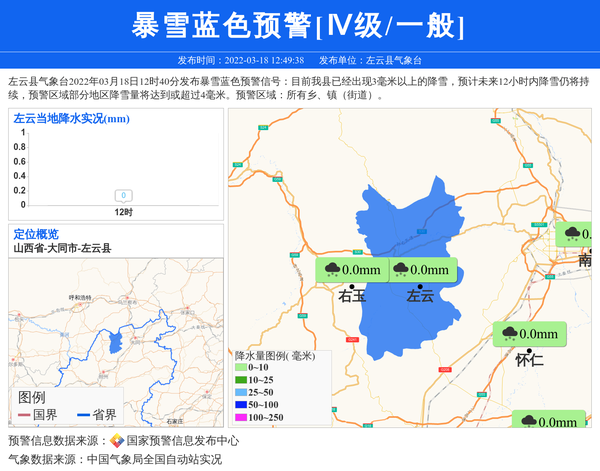The image size is (600, 471).
Task: Click the 中国气象局全国自动站实况 source text
Action: 154,459
